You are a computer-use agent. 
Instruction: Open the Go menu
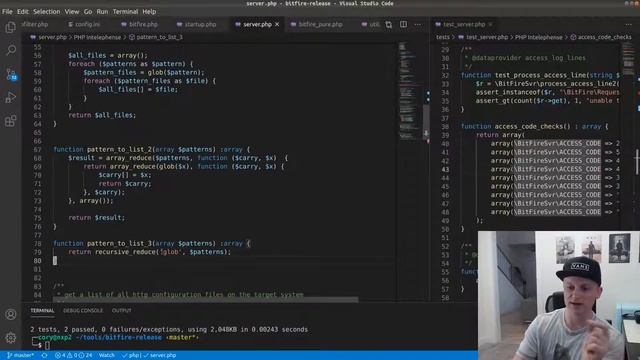88,11
